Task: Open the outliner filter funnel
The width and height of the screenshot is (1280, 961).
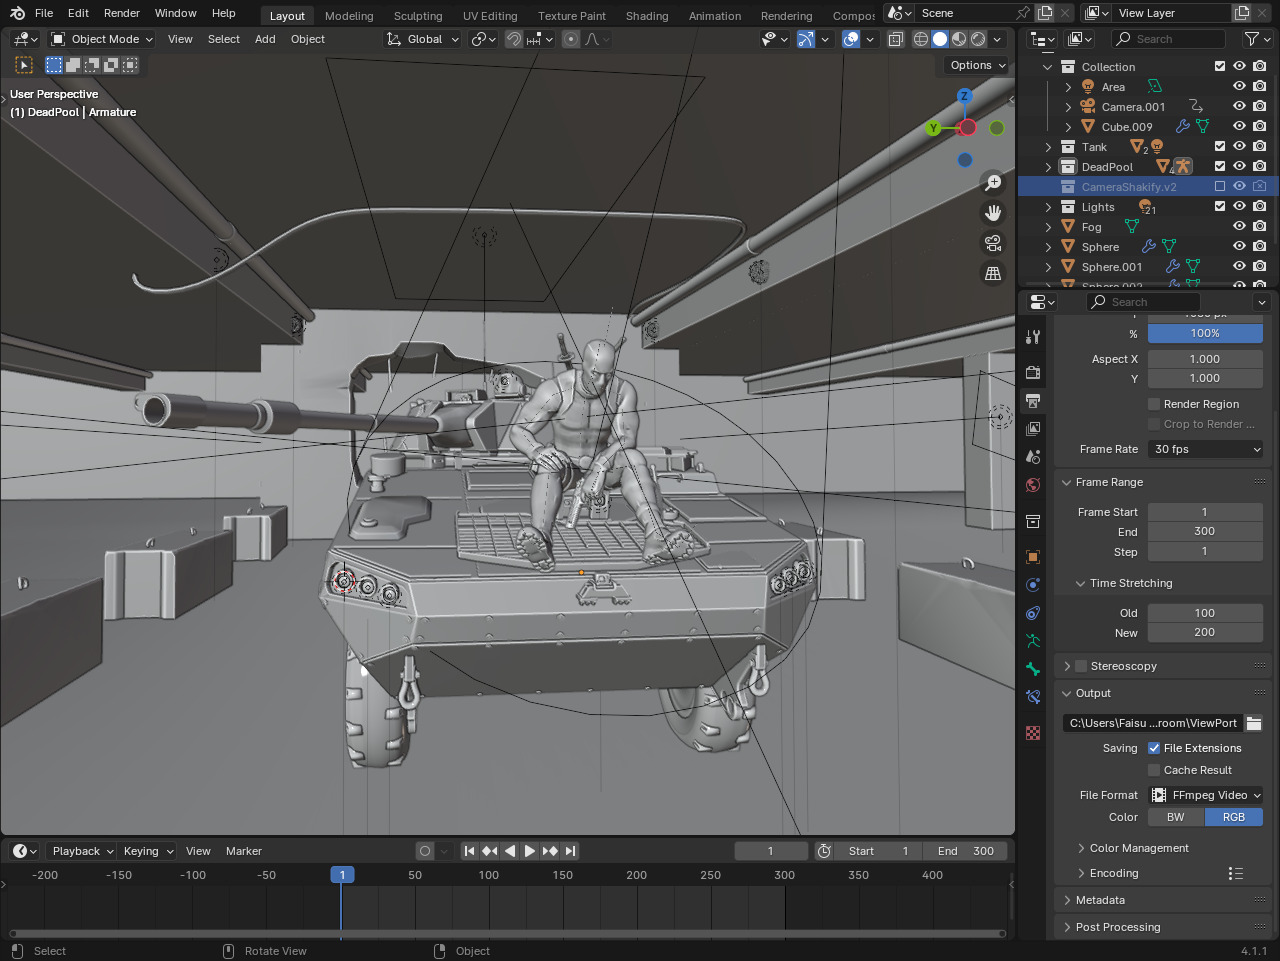Action: [1251, 39]
